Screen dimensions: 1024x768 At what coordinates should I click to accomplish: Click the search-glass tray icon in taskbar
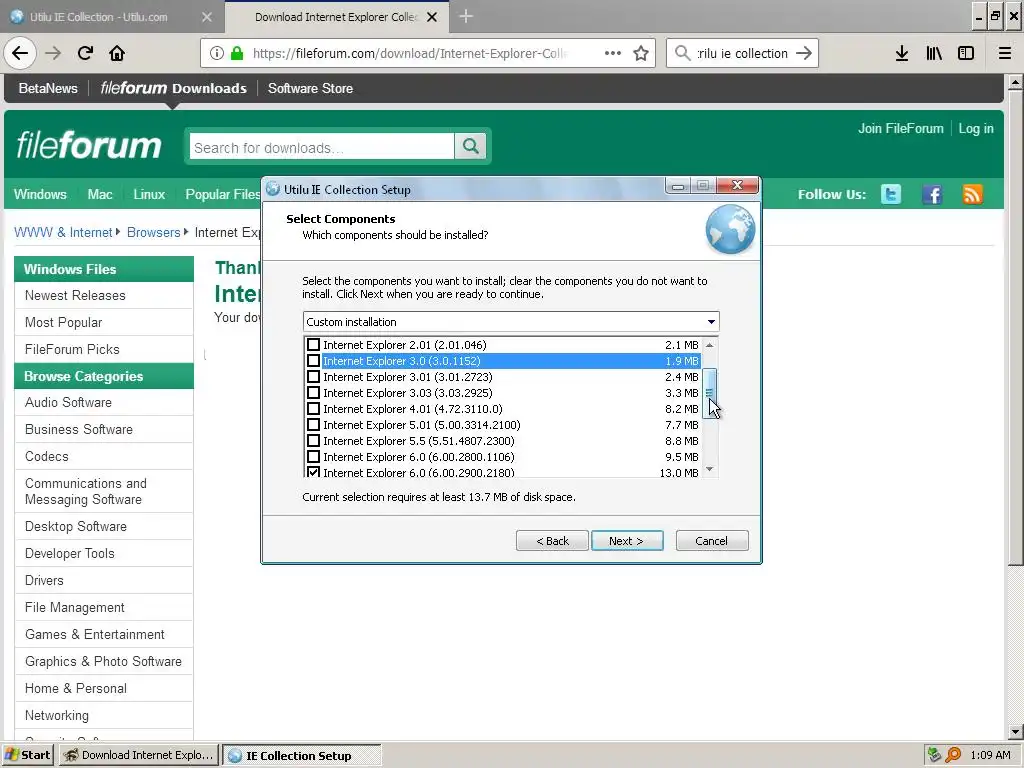[953, 755]
